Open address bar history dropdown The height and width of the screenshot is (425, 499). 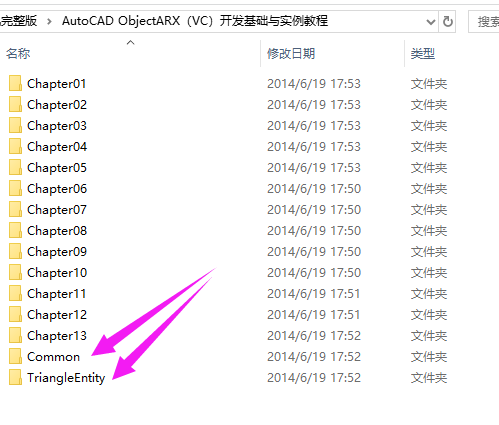tap(431, 22)
